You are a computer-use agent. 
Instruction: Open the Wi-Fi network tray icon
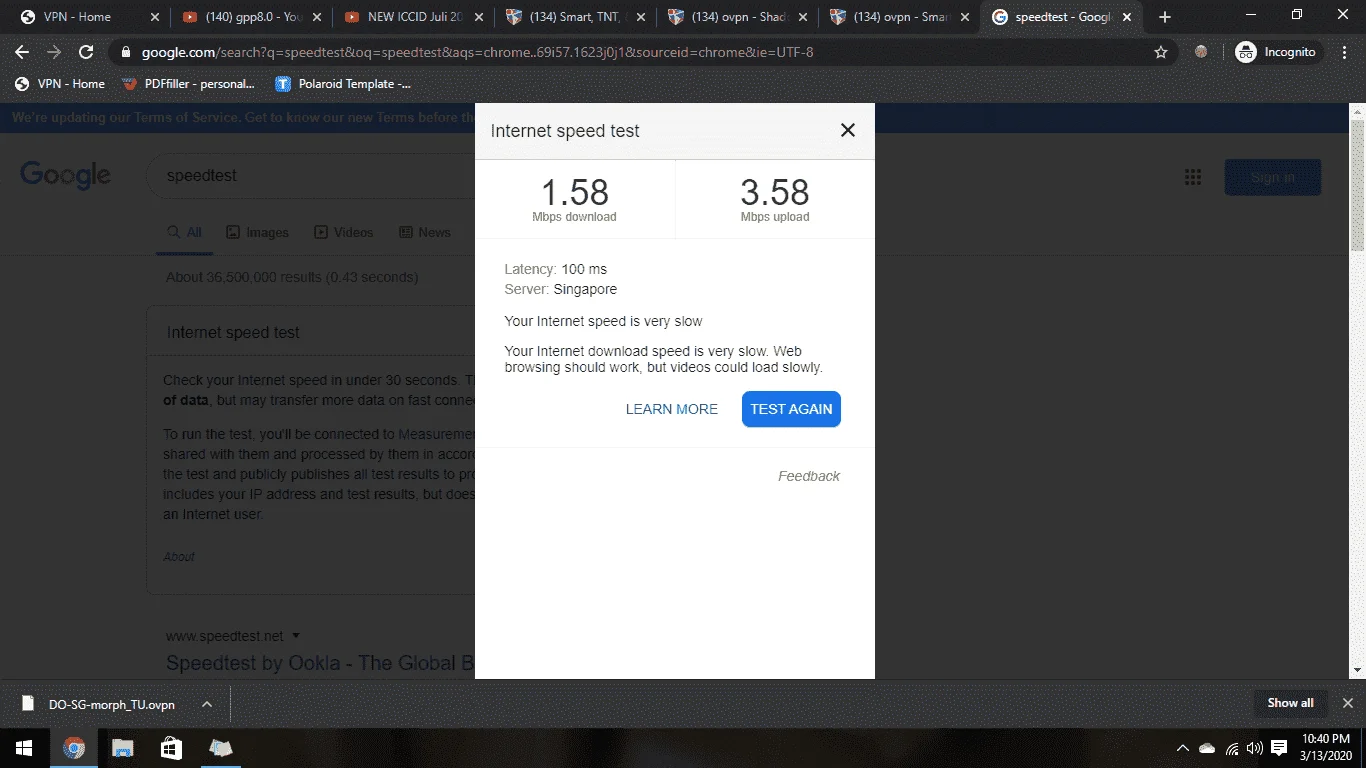[x=1232, y=748]
